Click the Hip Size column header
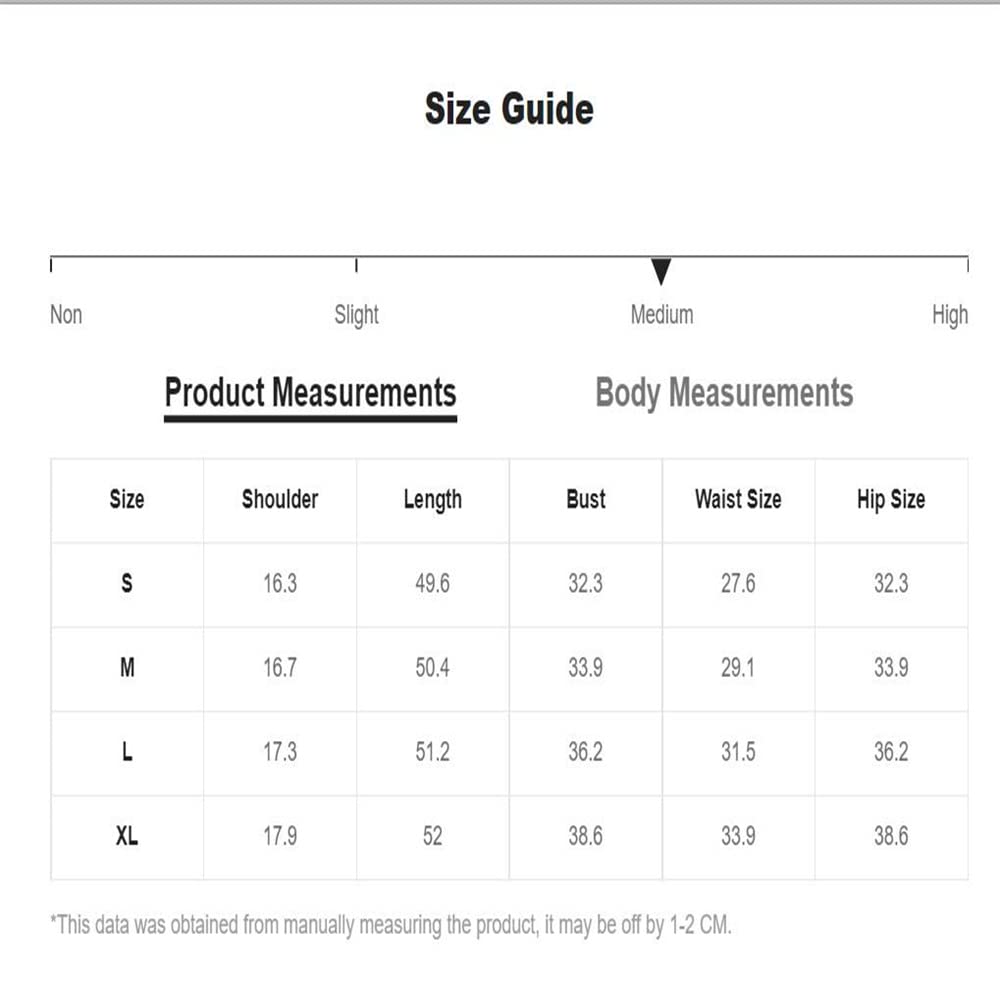The width and height of the screenshot is (1000, 1000). [x=891, y=500]
